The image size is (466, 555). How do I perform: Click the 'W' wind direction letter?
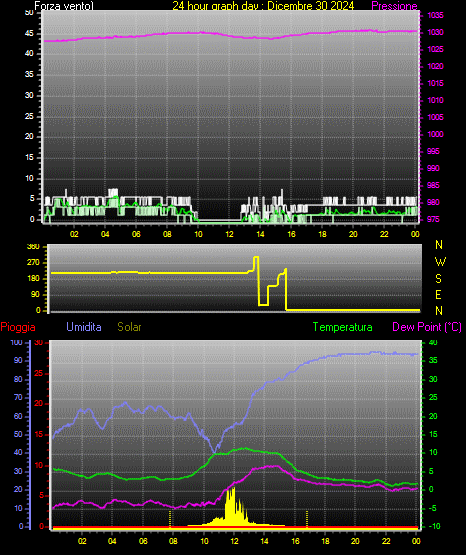[440, 262]
